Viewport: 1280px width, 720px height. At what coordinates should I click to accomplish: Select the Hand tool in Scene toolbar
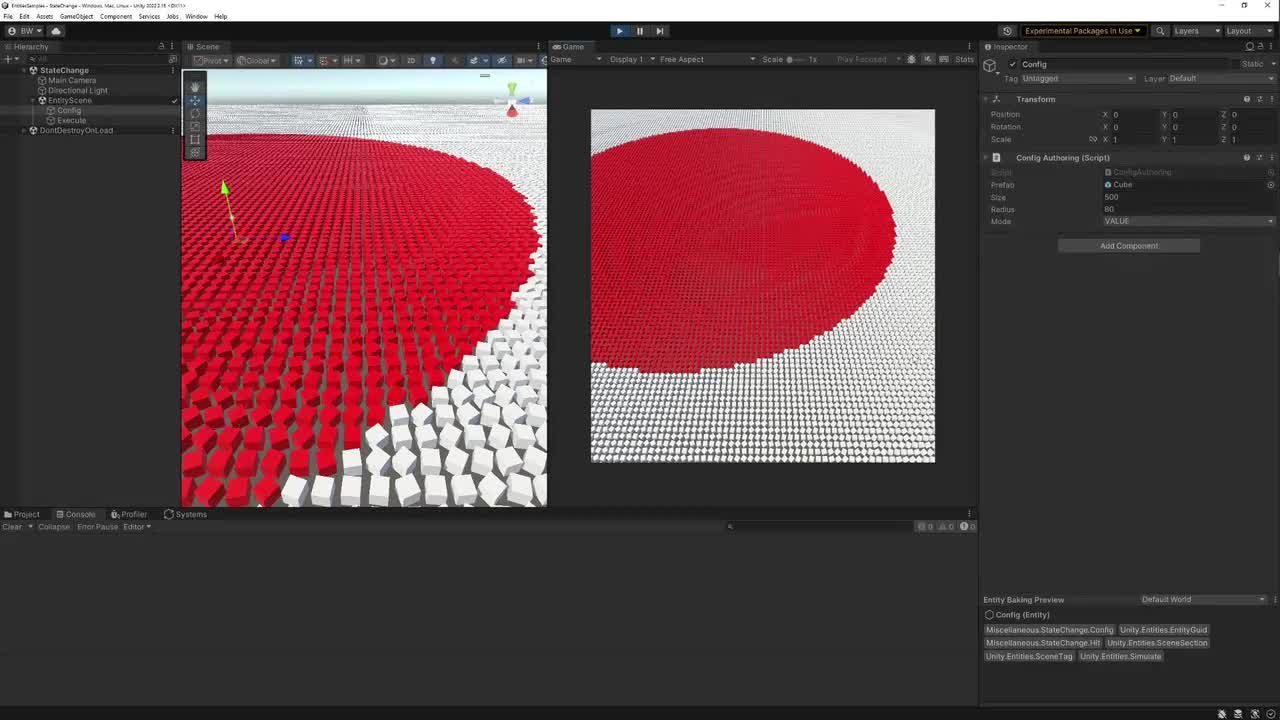tap(195, 86)
